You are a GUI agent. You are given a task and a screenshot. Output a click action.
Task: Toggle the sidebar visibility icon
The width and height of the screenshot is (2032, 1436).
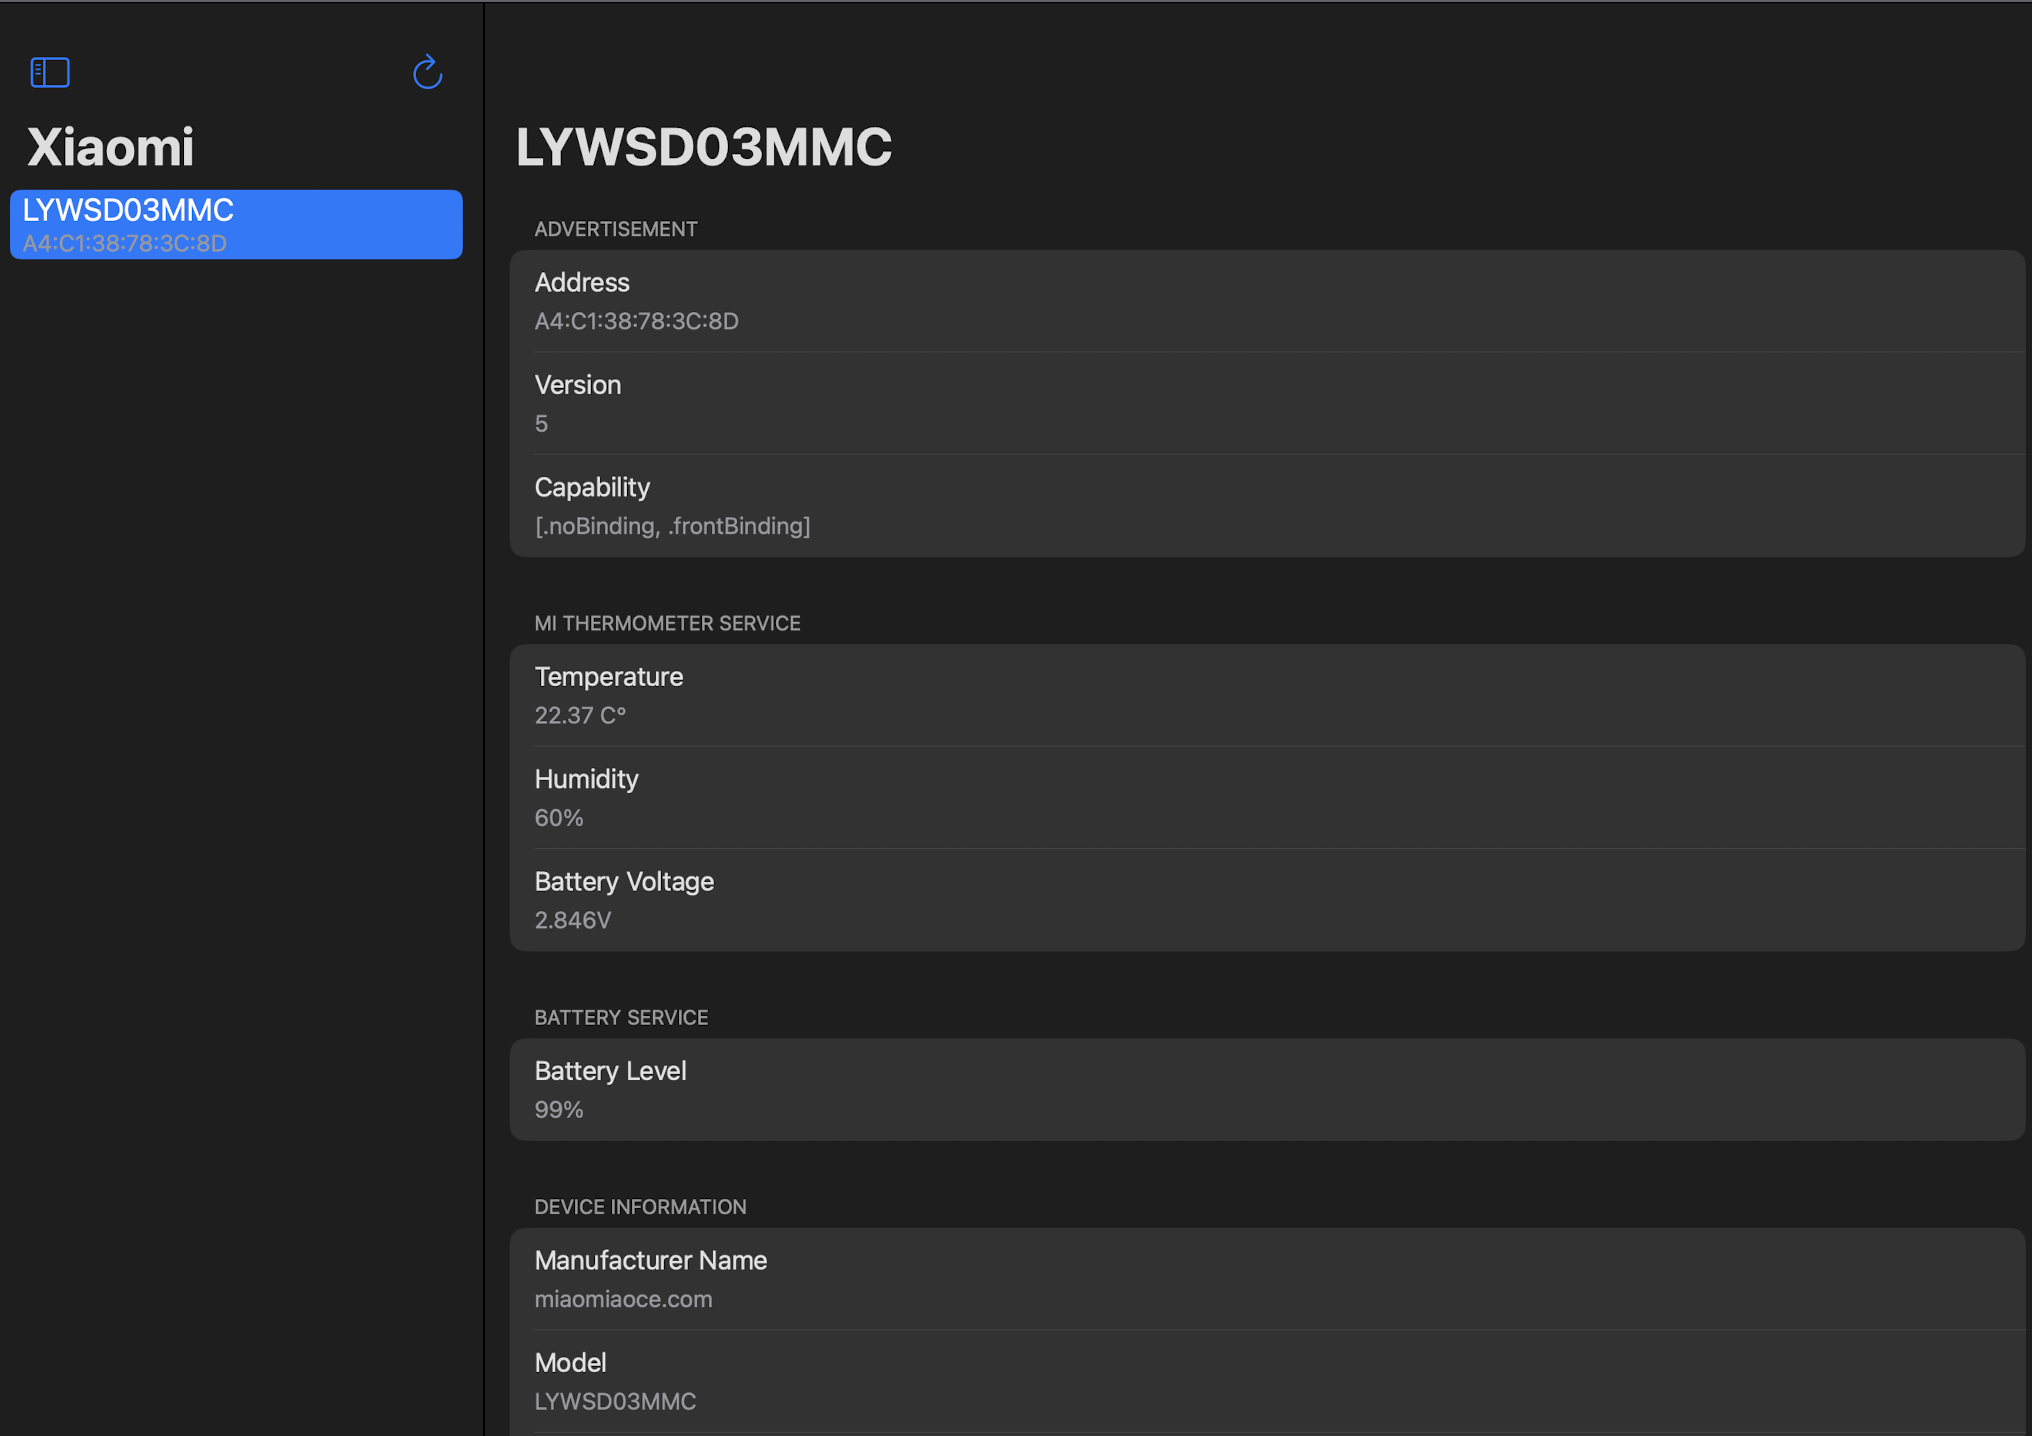point(49,72)
